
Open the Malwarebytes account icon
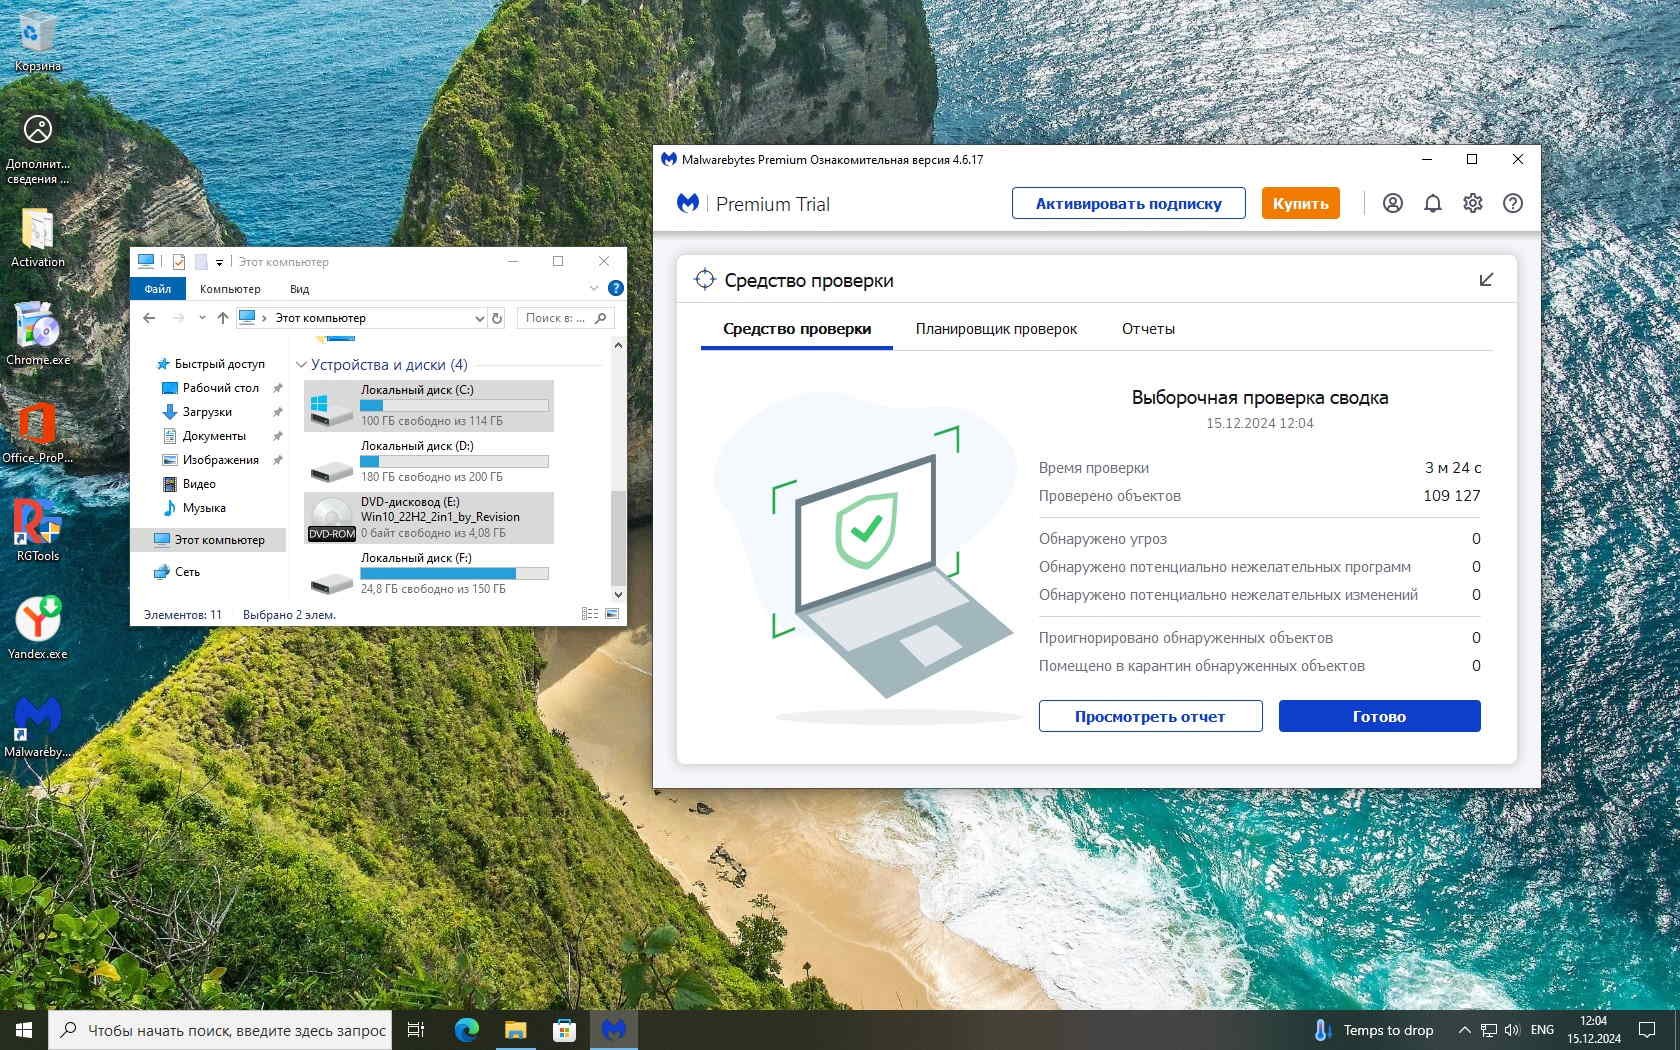[1392, 203]
